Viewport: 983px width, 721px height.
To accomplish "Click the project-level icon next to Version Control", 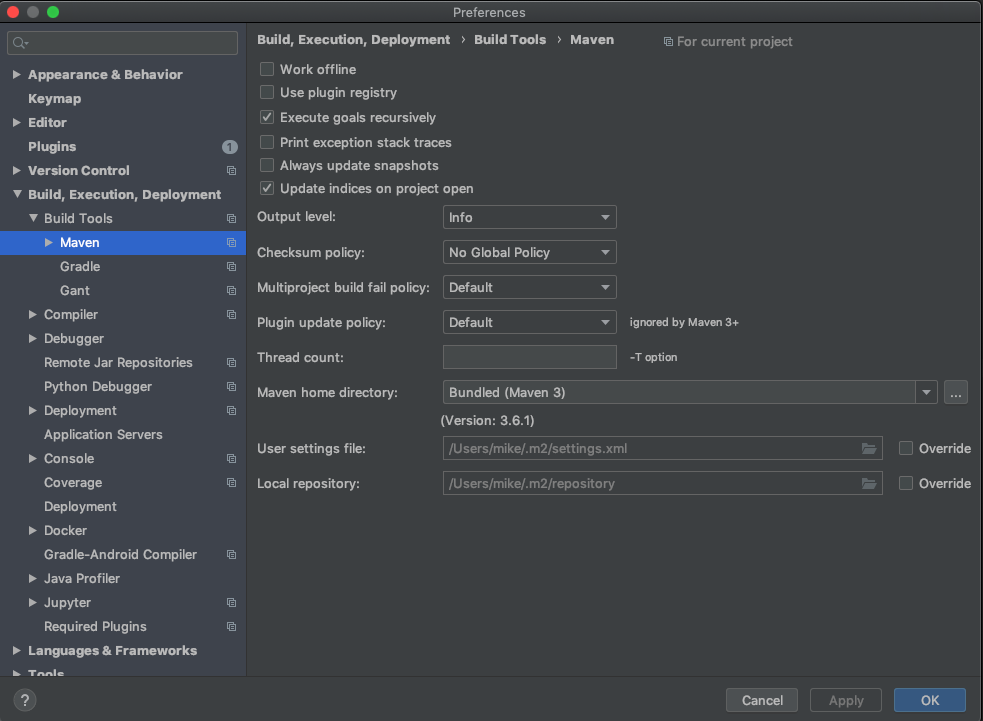I will pos(231,171).
